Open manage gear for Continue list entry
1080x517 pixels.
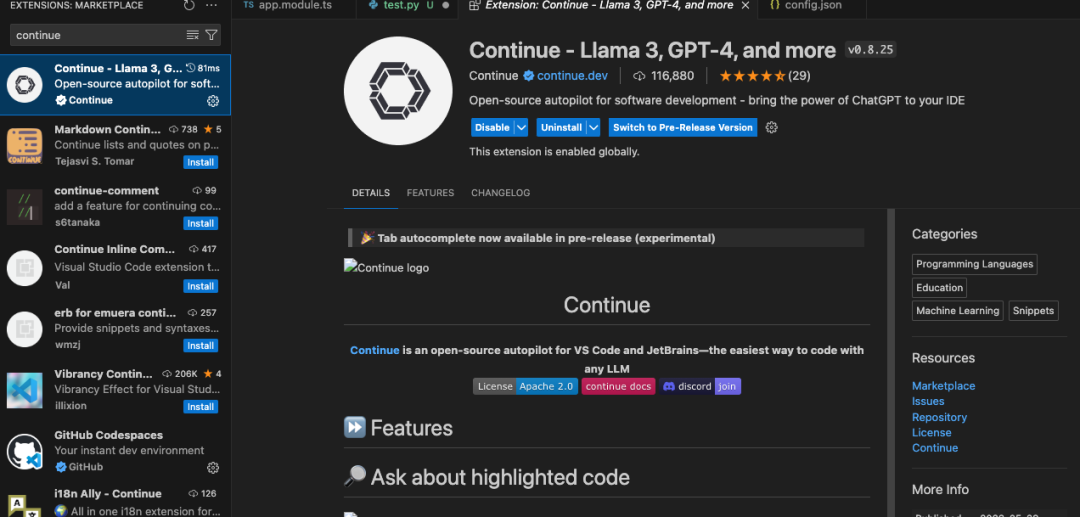click(213, 101)
